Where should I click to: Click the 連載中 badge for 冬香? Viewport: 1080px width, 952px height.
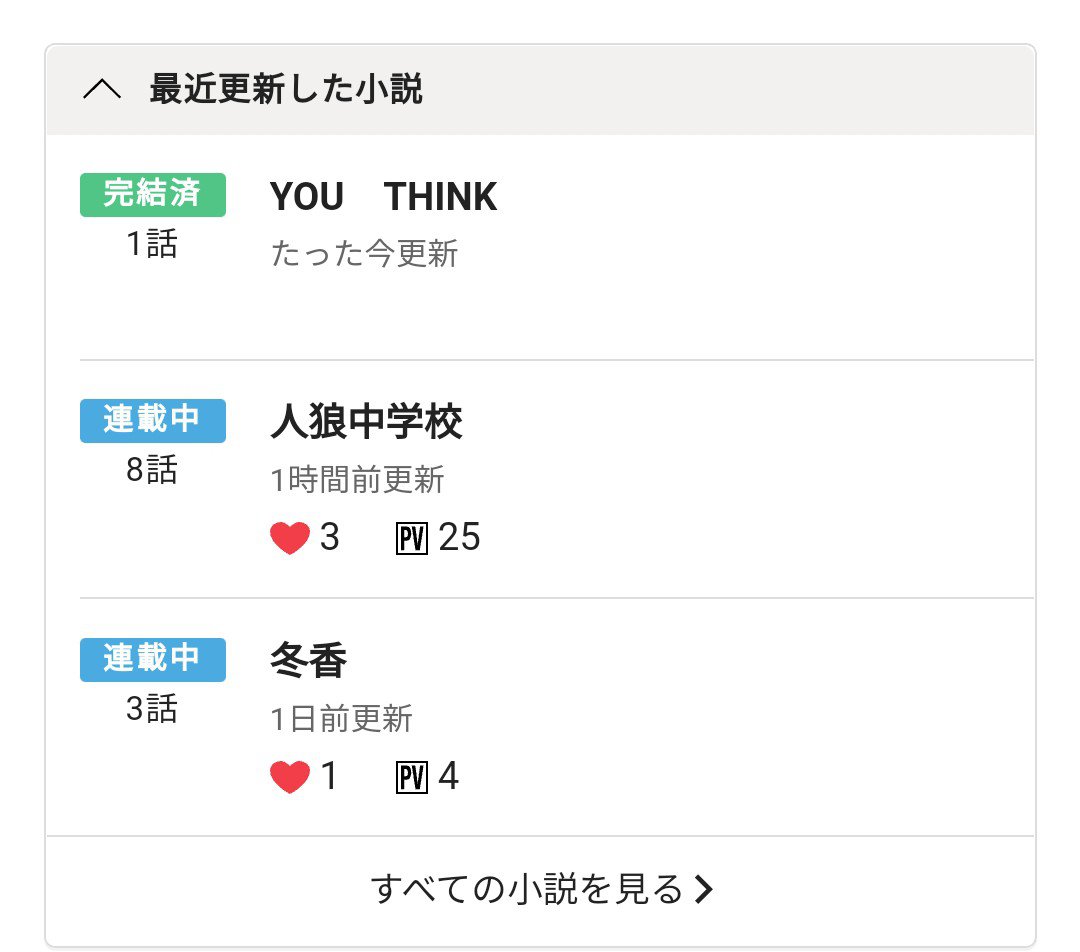(x=153, y=659)
